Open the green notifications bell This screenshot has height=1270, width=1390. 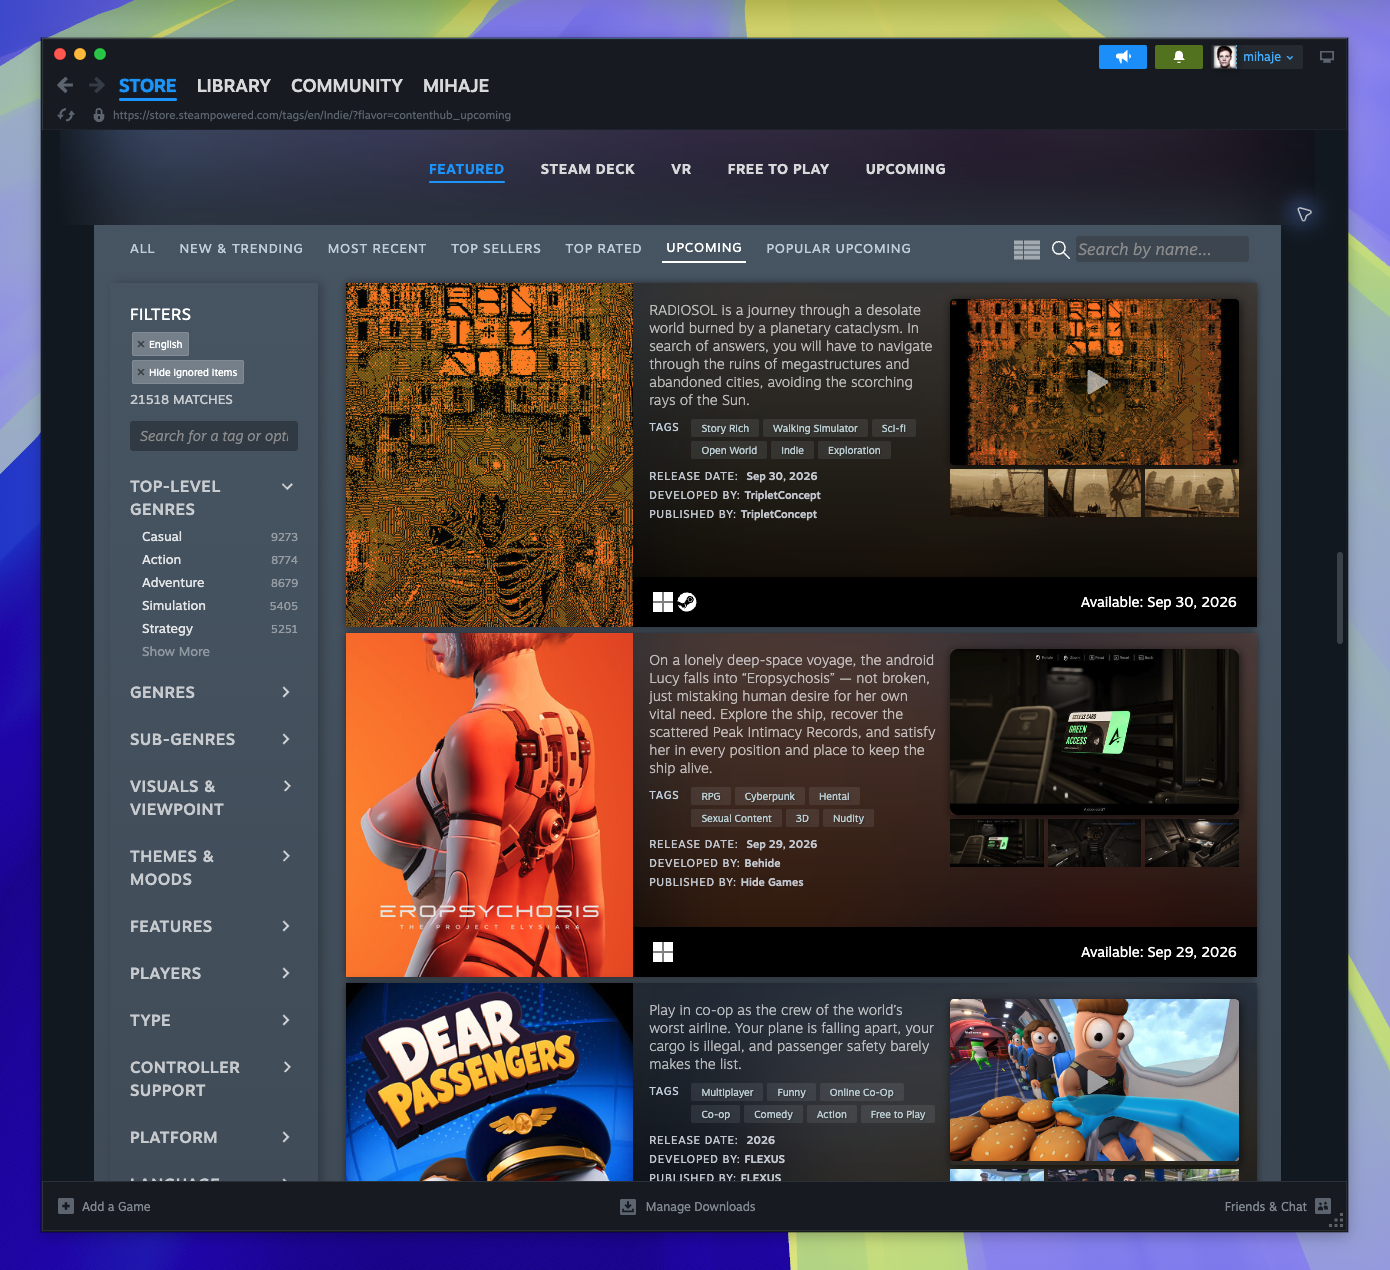[1179, 57]
